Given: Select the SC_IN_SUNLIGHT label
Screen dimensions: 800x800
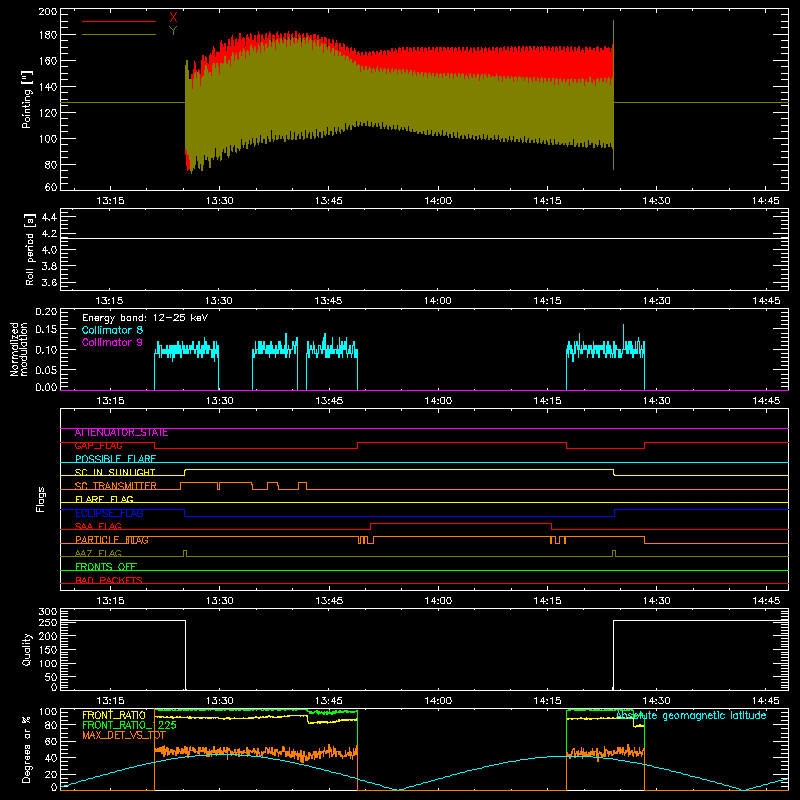Looking at the screenshot, I should coord(115,472).
